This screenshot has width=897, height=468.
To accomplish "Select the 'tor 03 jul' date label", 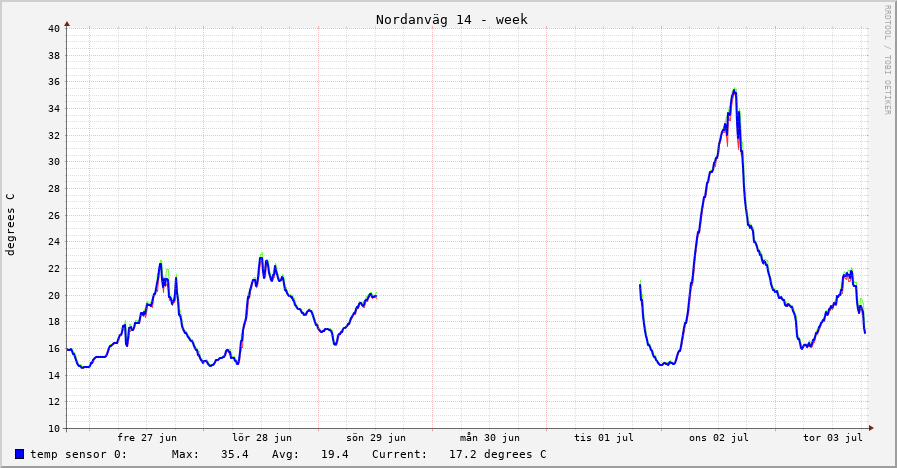I will (832, 438).
